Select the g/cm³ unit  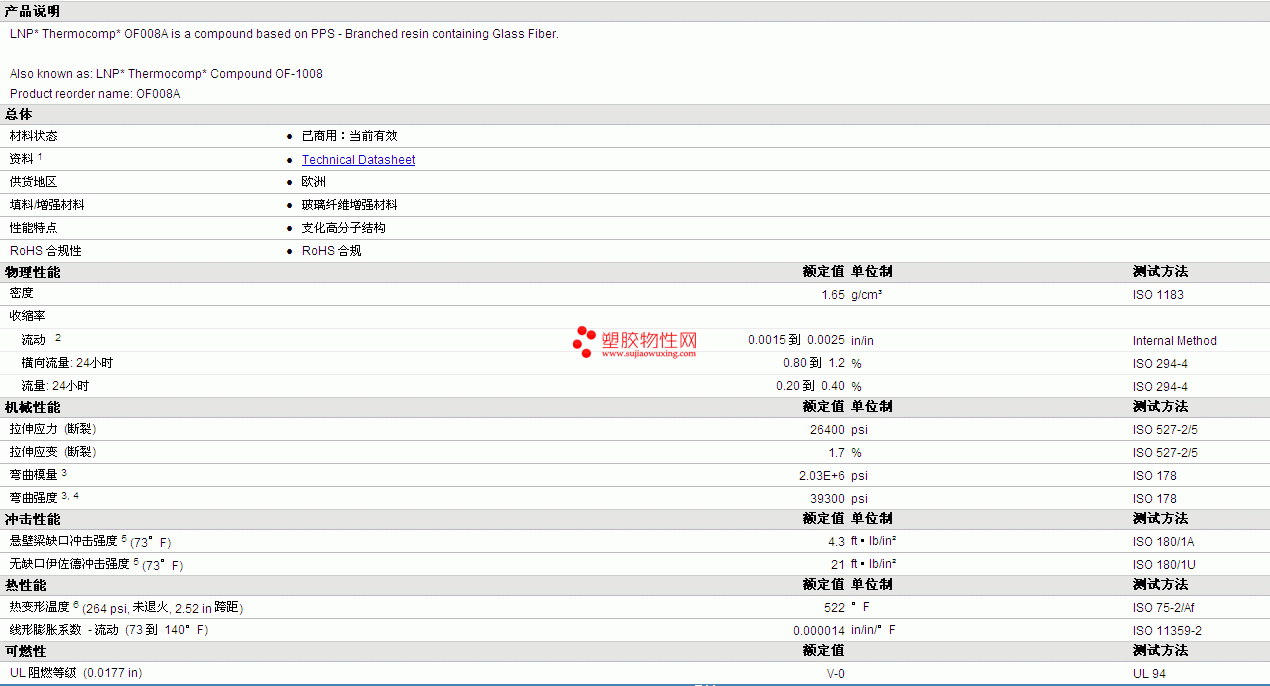866,295
